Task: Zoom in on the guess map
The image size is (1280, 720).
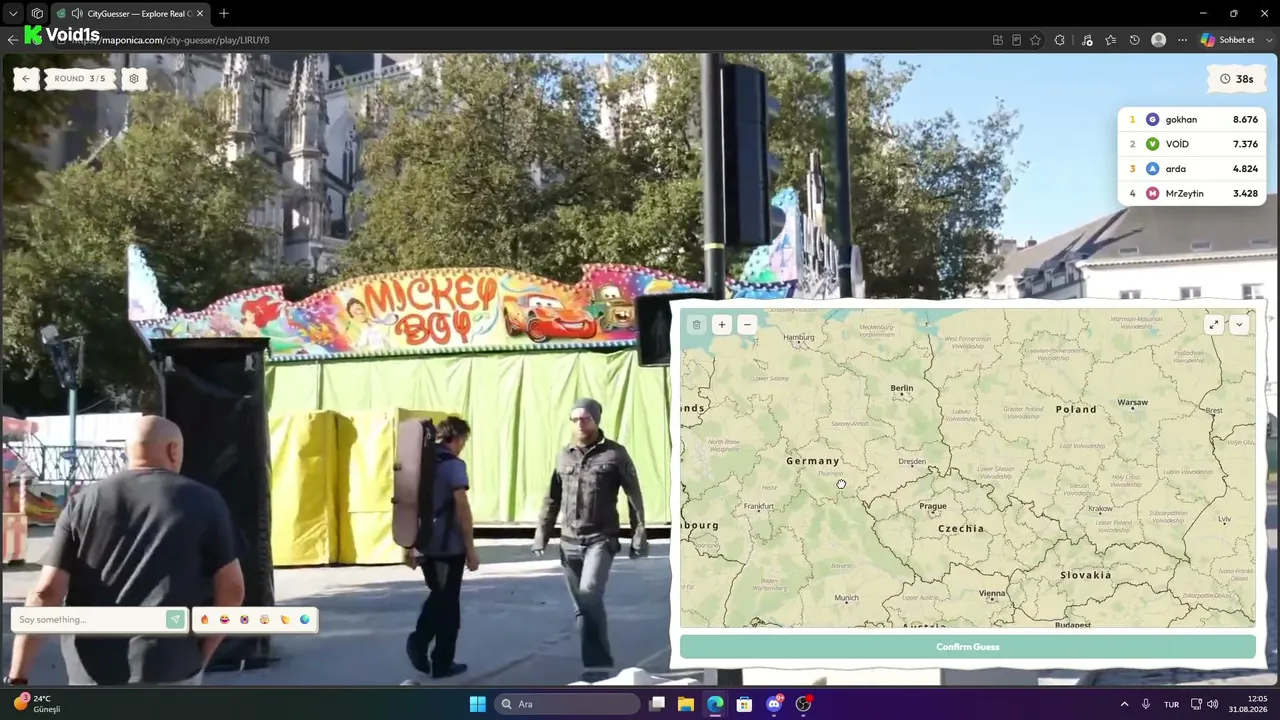Action: [722, 324]
